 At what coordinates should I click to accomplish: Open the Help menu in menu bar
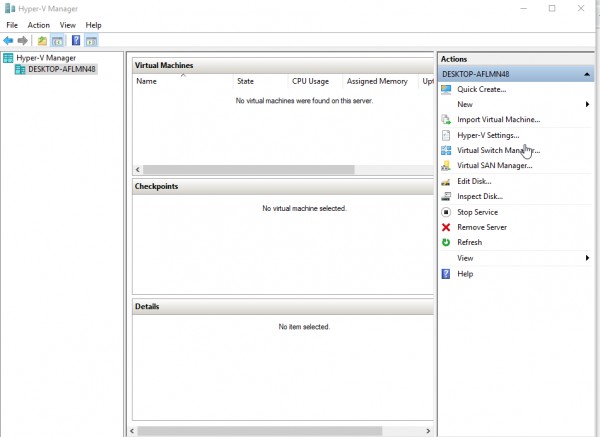click(93, 25)
